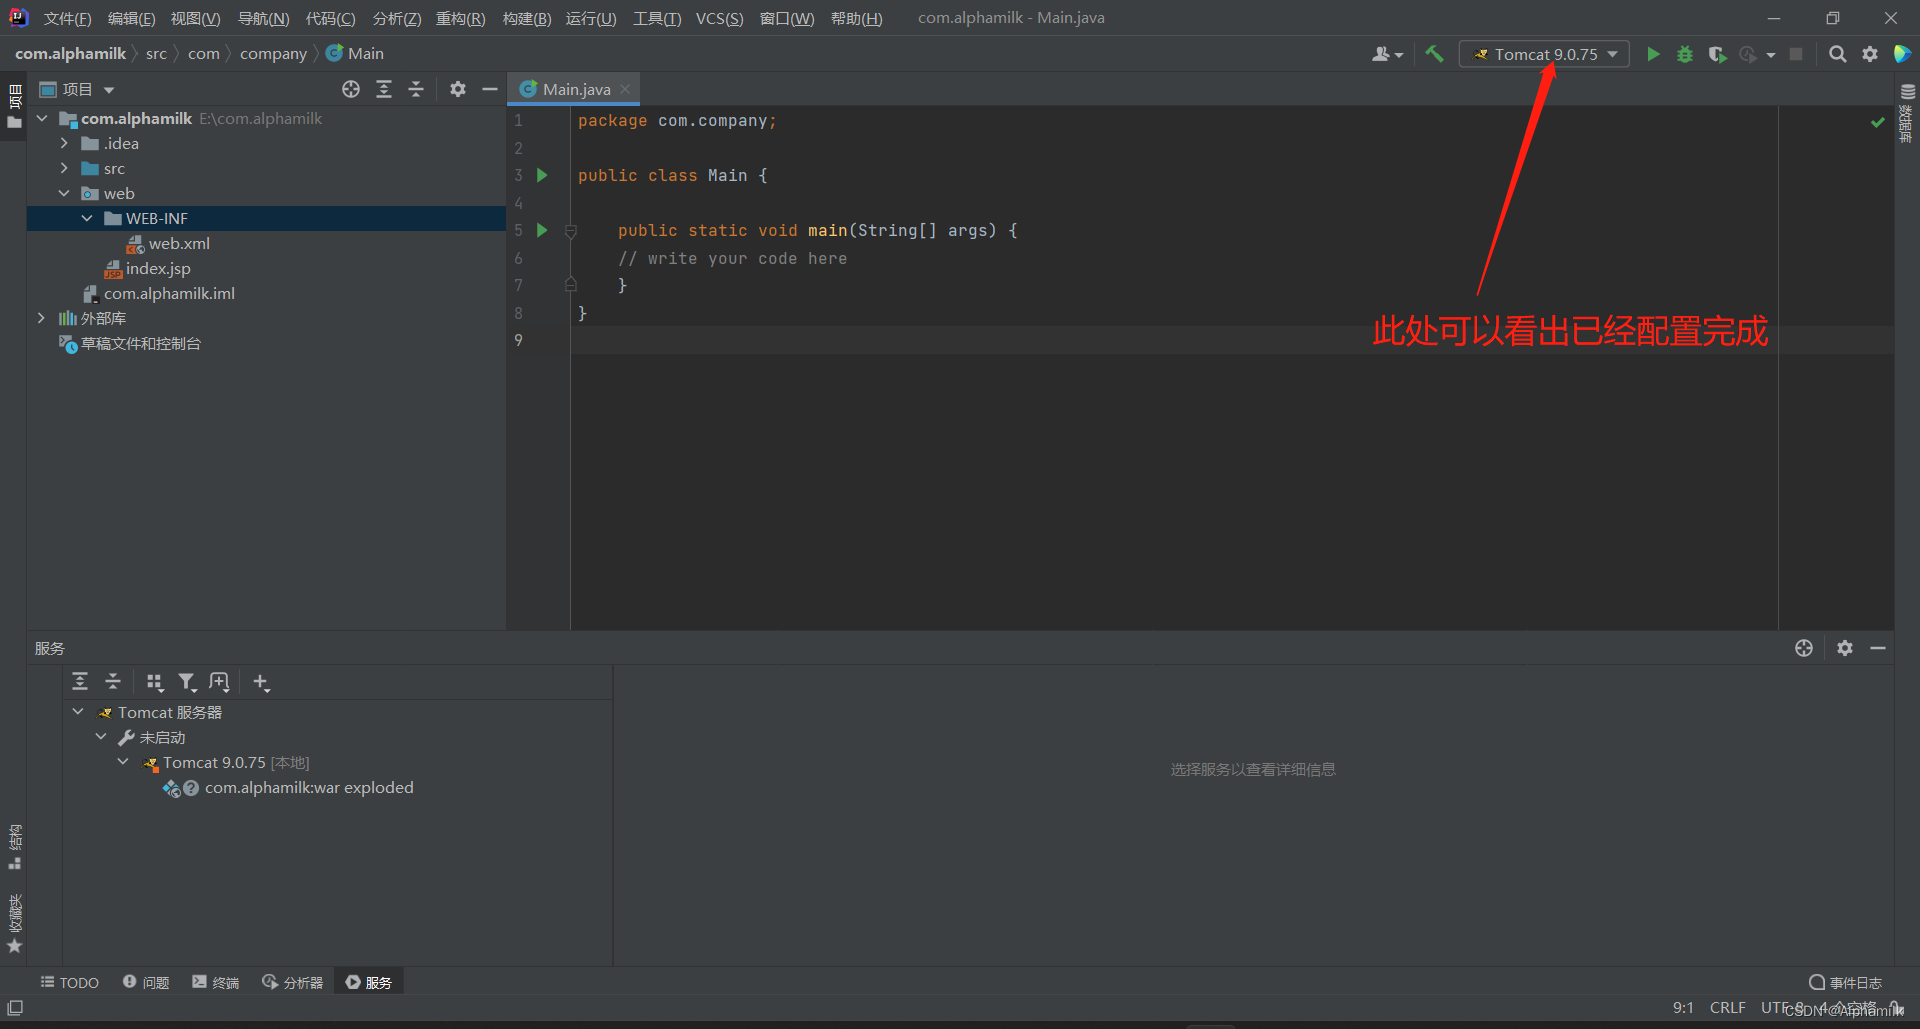Click the Build project hammer icon
The height and width of the screenshot is (1029, 1920).
[1434, 54]
